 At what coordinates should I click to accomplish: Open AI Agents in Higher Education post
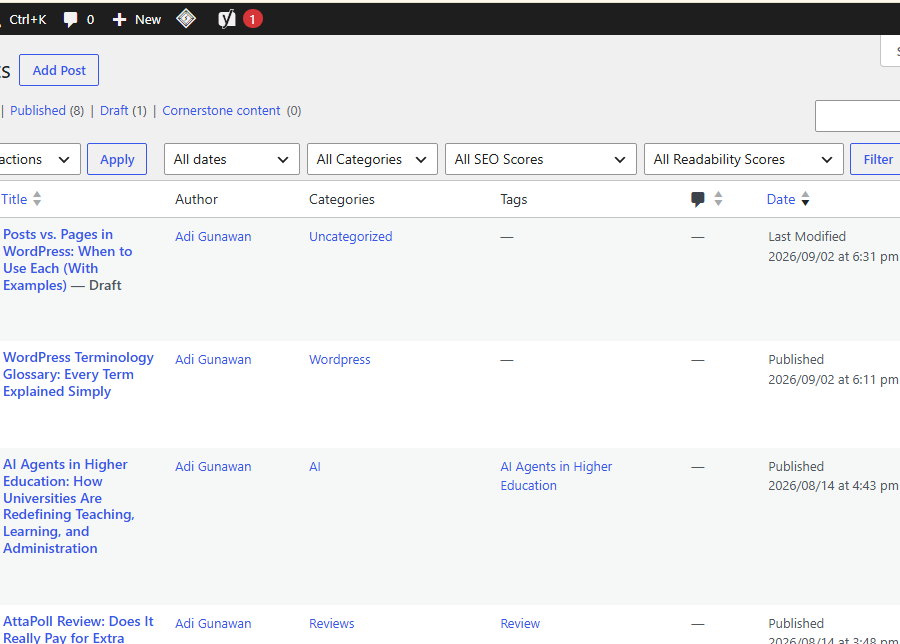tap(68, 506)
